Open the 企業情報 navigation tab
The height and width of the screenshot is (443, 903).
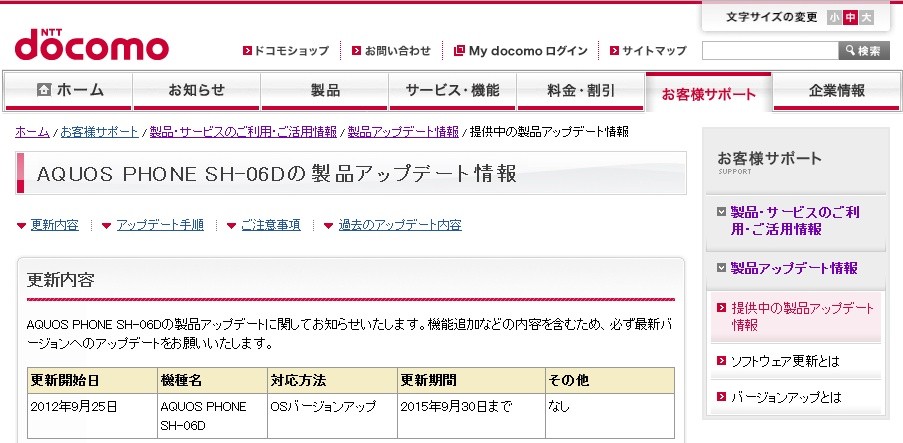837,90
